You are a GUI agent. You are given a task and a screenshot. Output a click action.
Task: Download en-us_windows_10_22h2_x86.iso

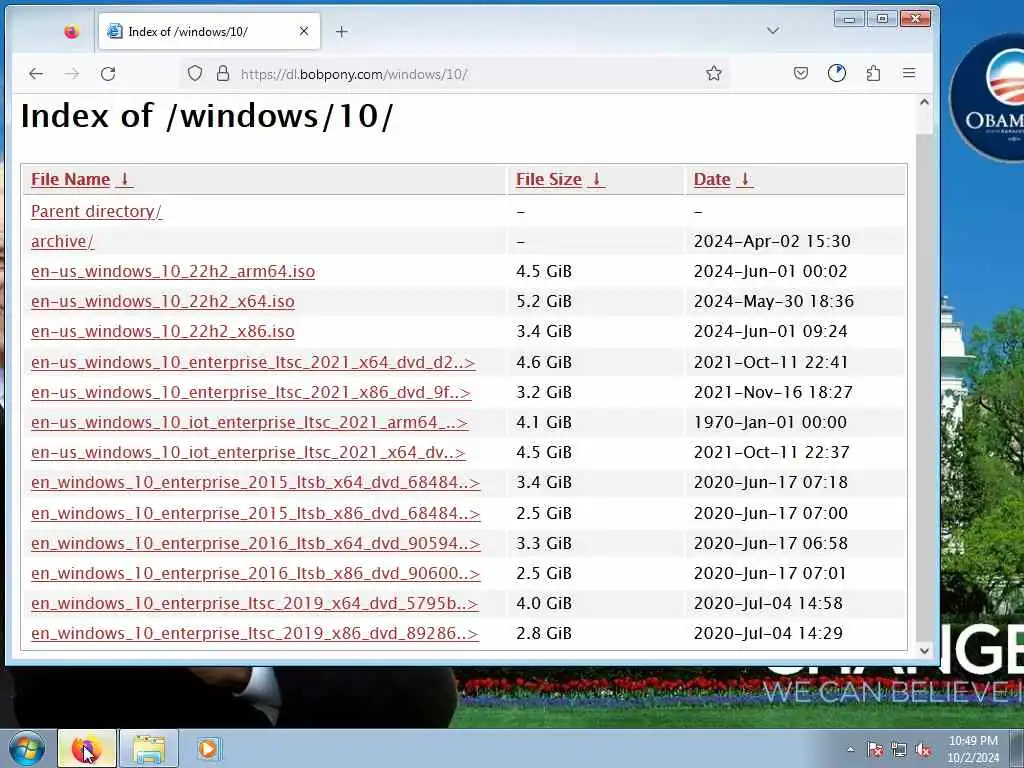point(163,332)
